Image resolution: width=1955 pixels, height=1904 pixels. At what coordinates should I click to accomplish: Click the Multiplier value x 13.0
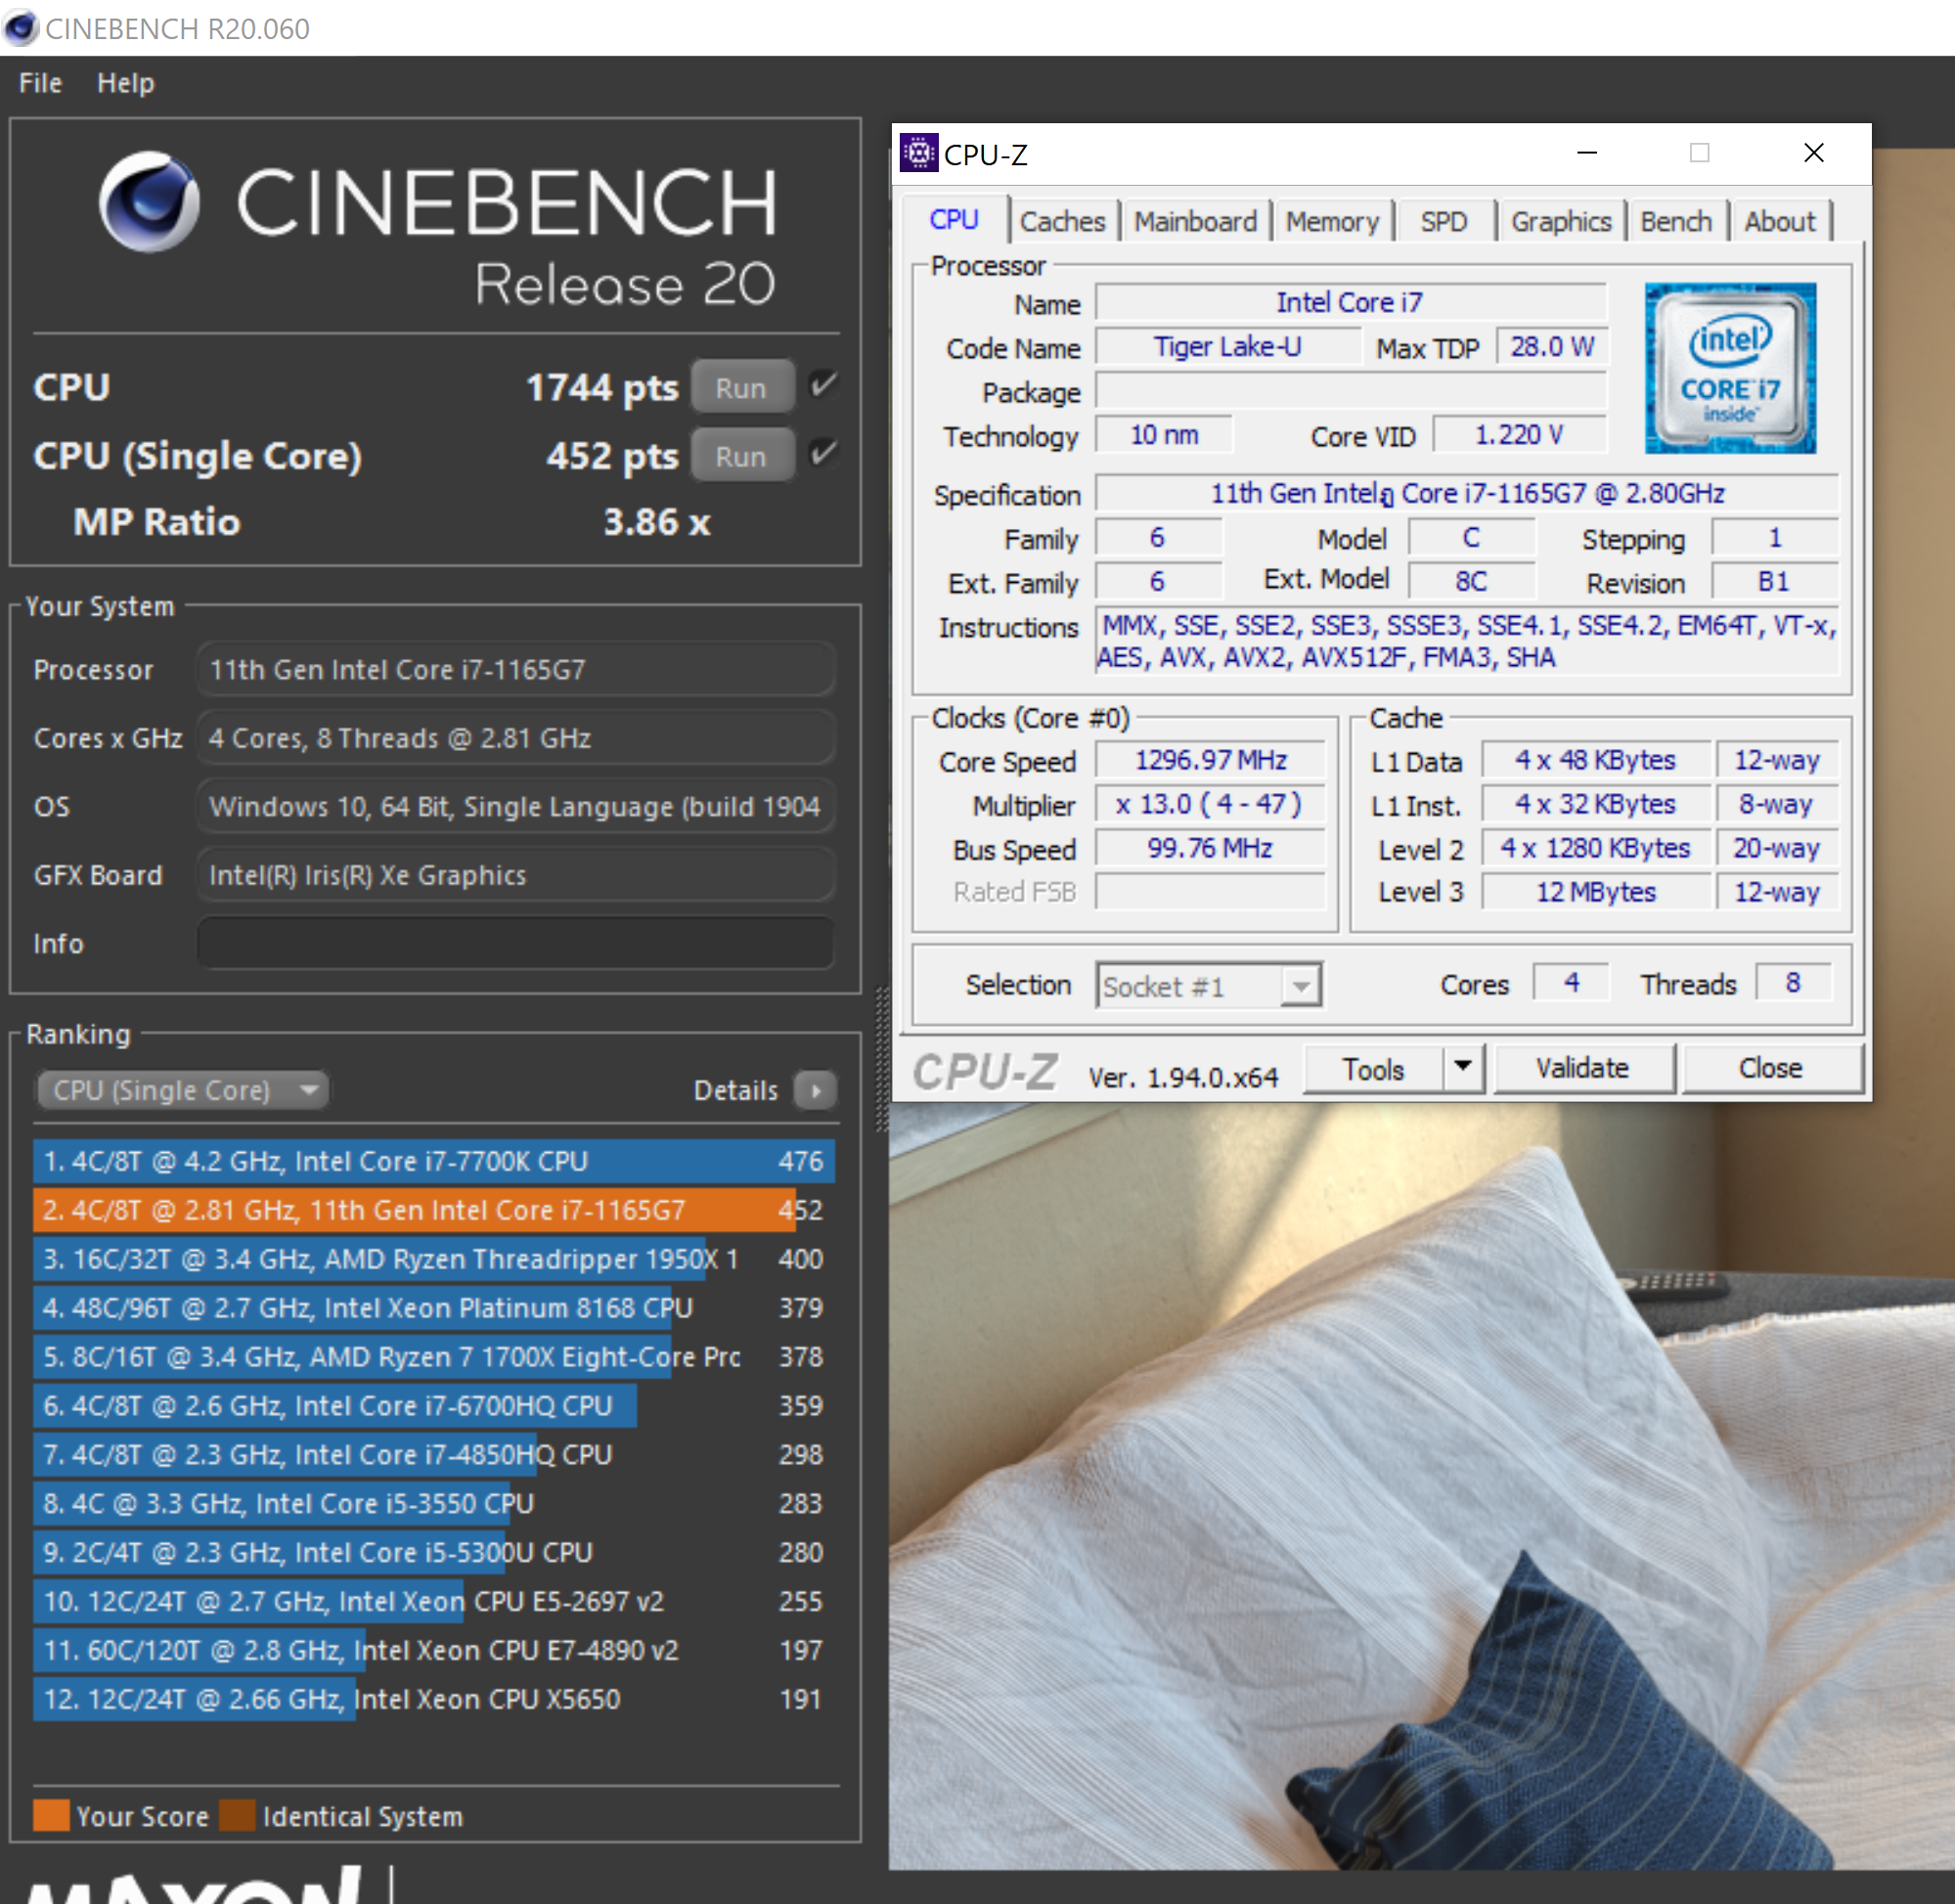pyautogui.click(x=1210, y=804)
